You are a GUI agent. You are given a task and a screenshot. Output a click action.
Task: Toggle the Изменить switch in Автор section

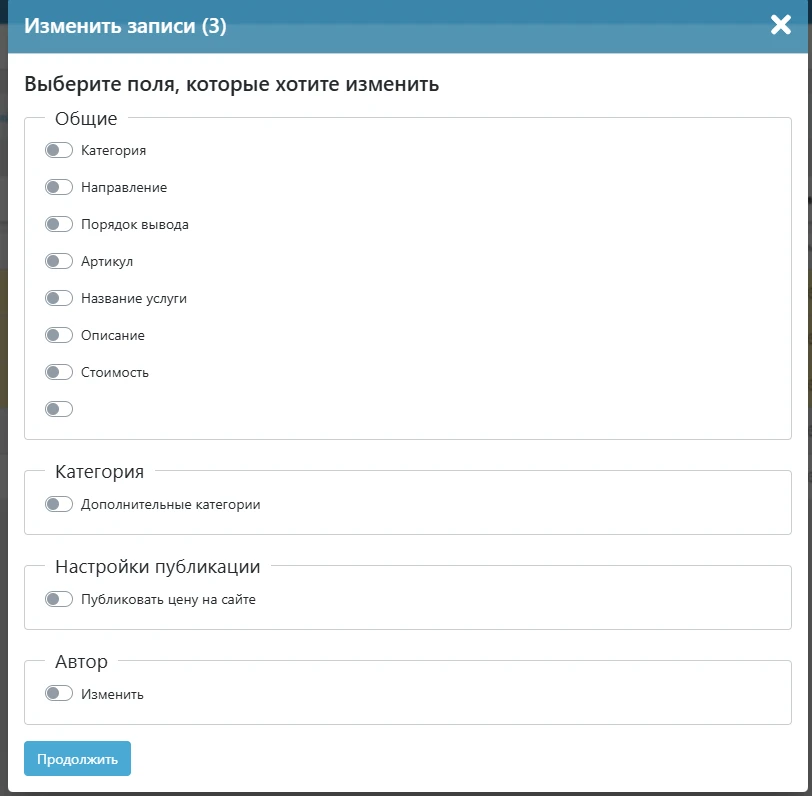59,693
